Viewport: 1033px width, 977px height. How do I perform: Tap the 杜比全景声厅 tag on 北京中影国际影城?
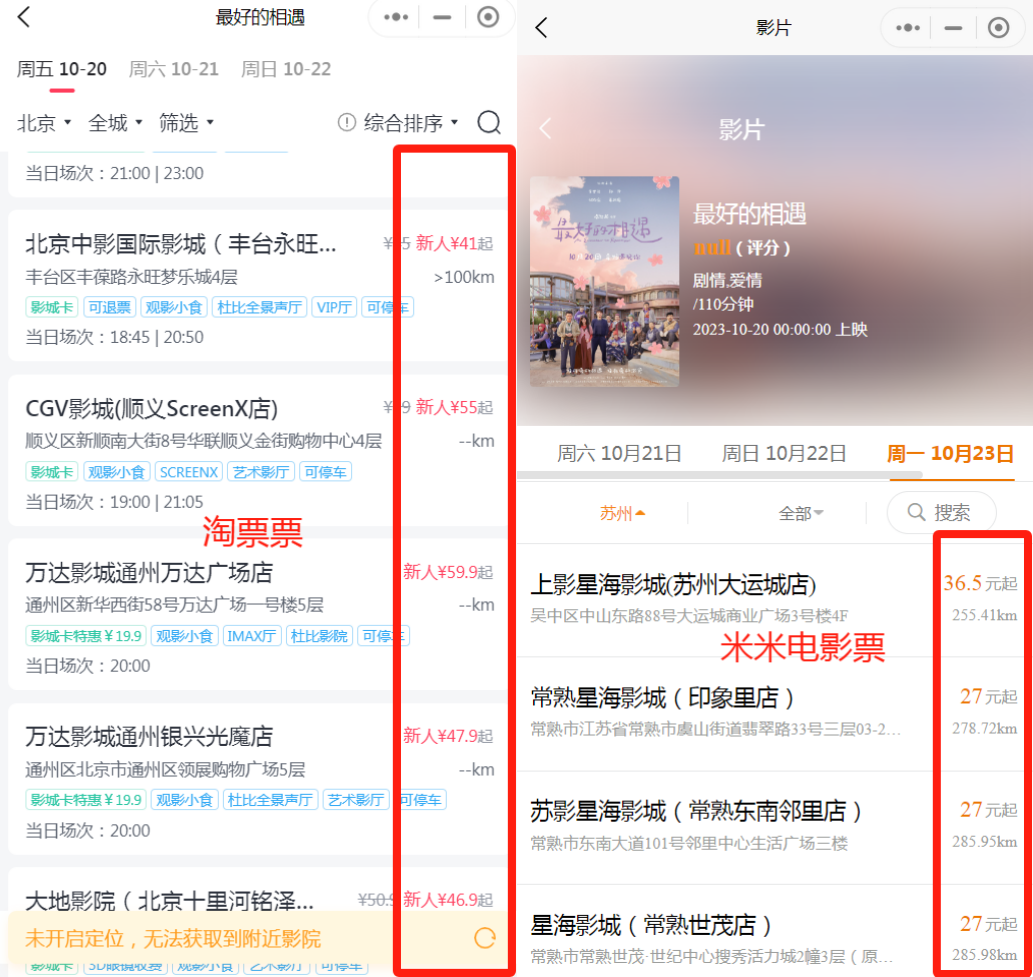(259, 307)
